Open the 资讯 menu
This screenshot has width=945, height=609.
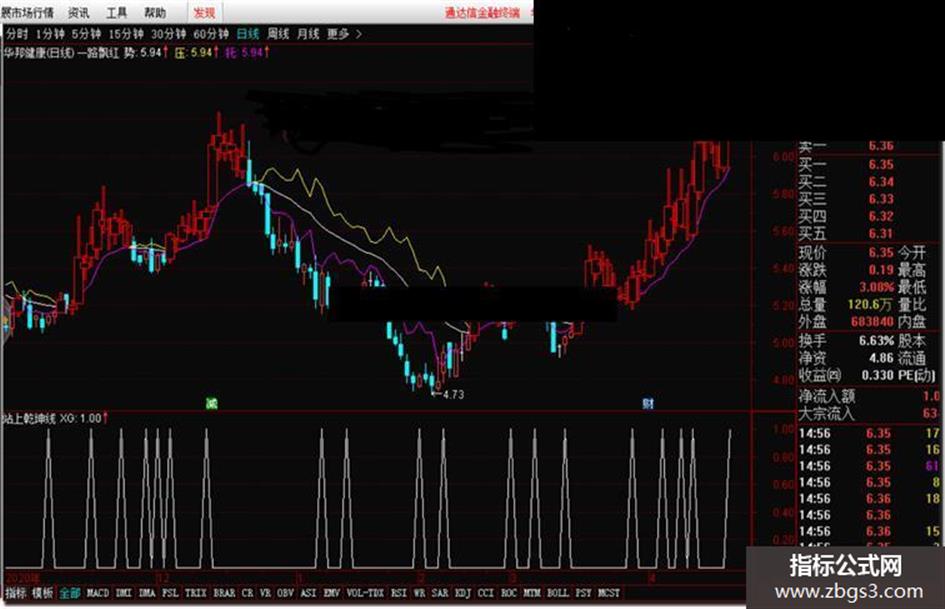pos(78,12)
